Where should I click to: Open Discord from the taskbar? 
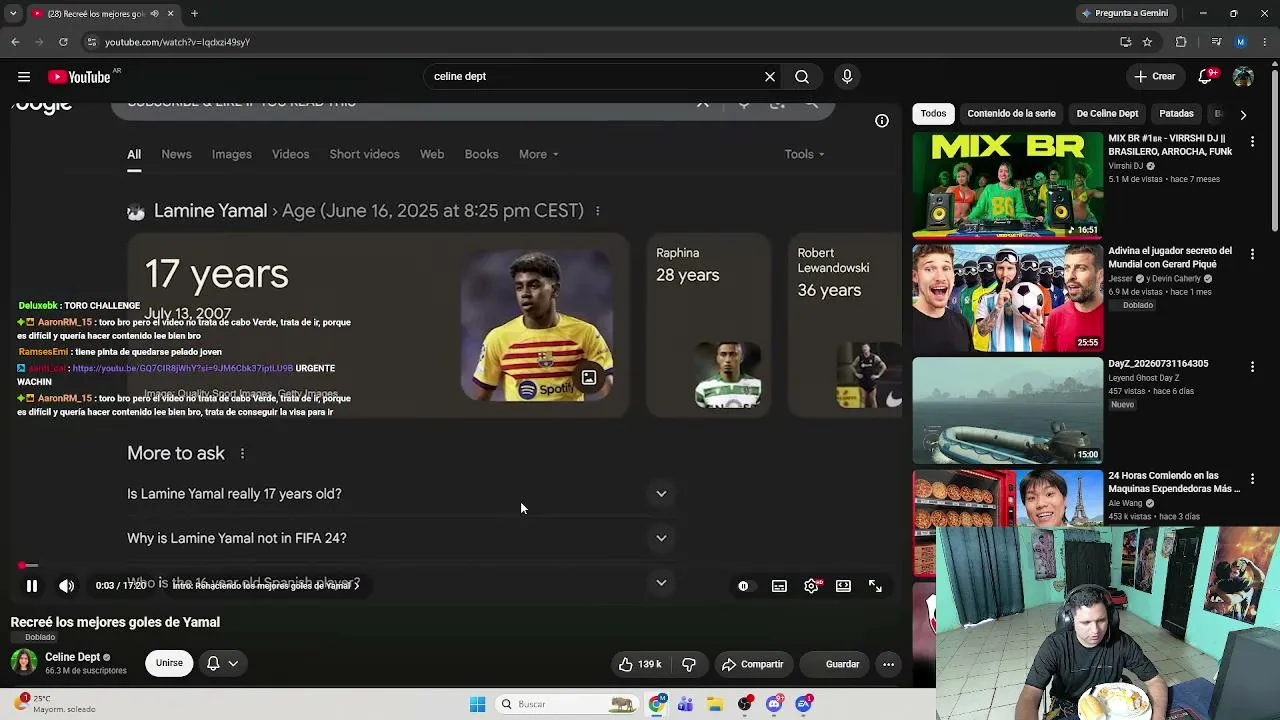point(774,704)
